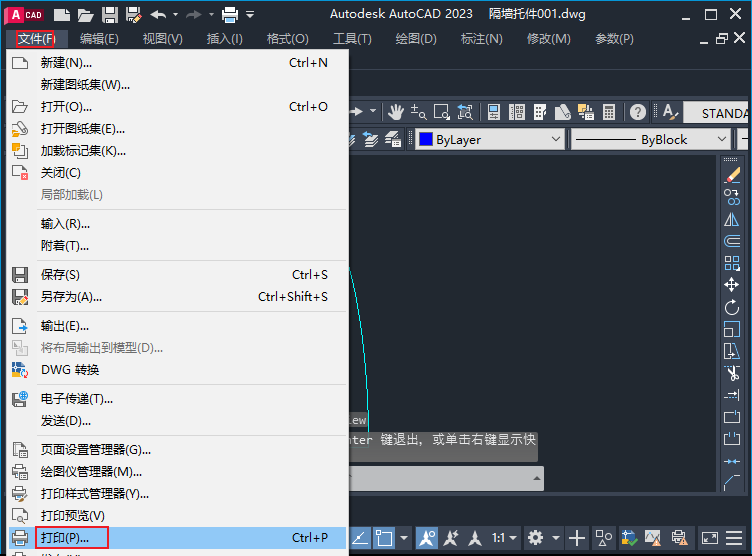Open the Draw (绘图) menu
The height and width of the screenshot is (556, 752).
[416, 39]
